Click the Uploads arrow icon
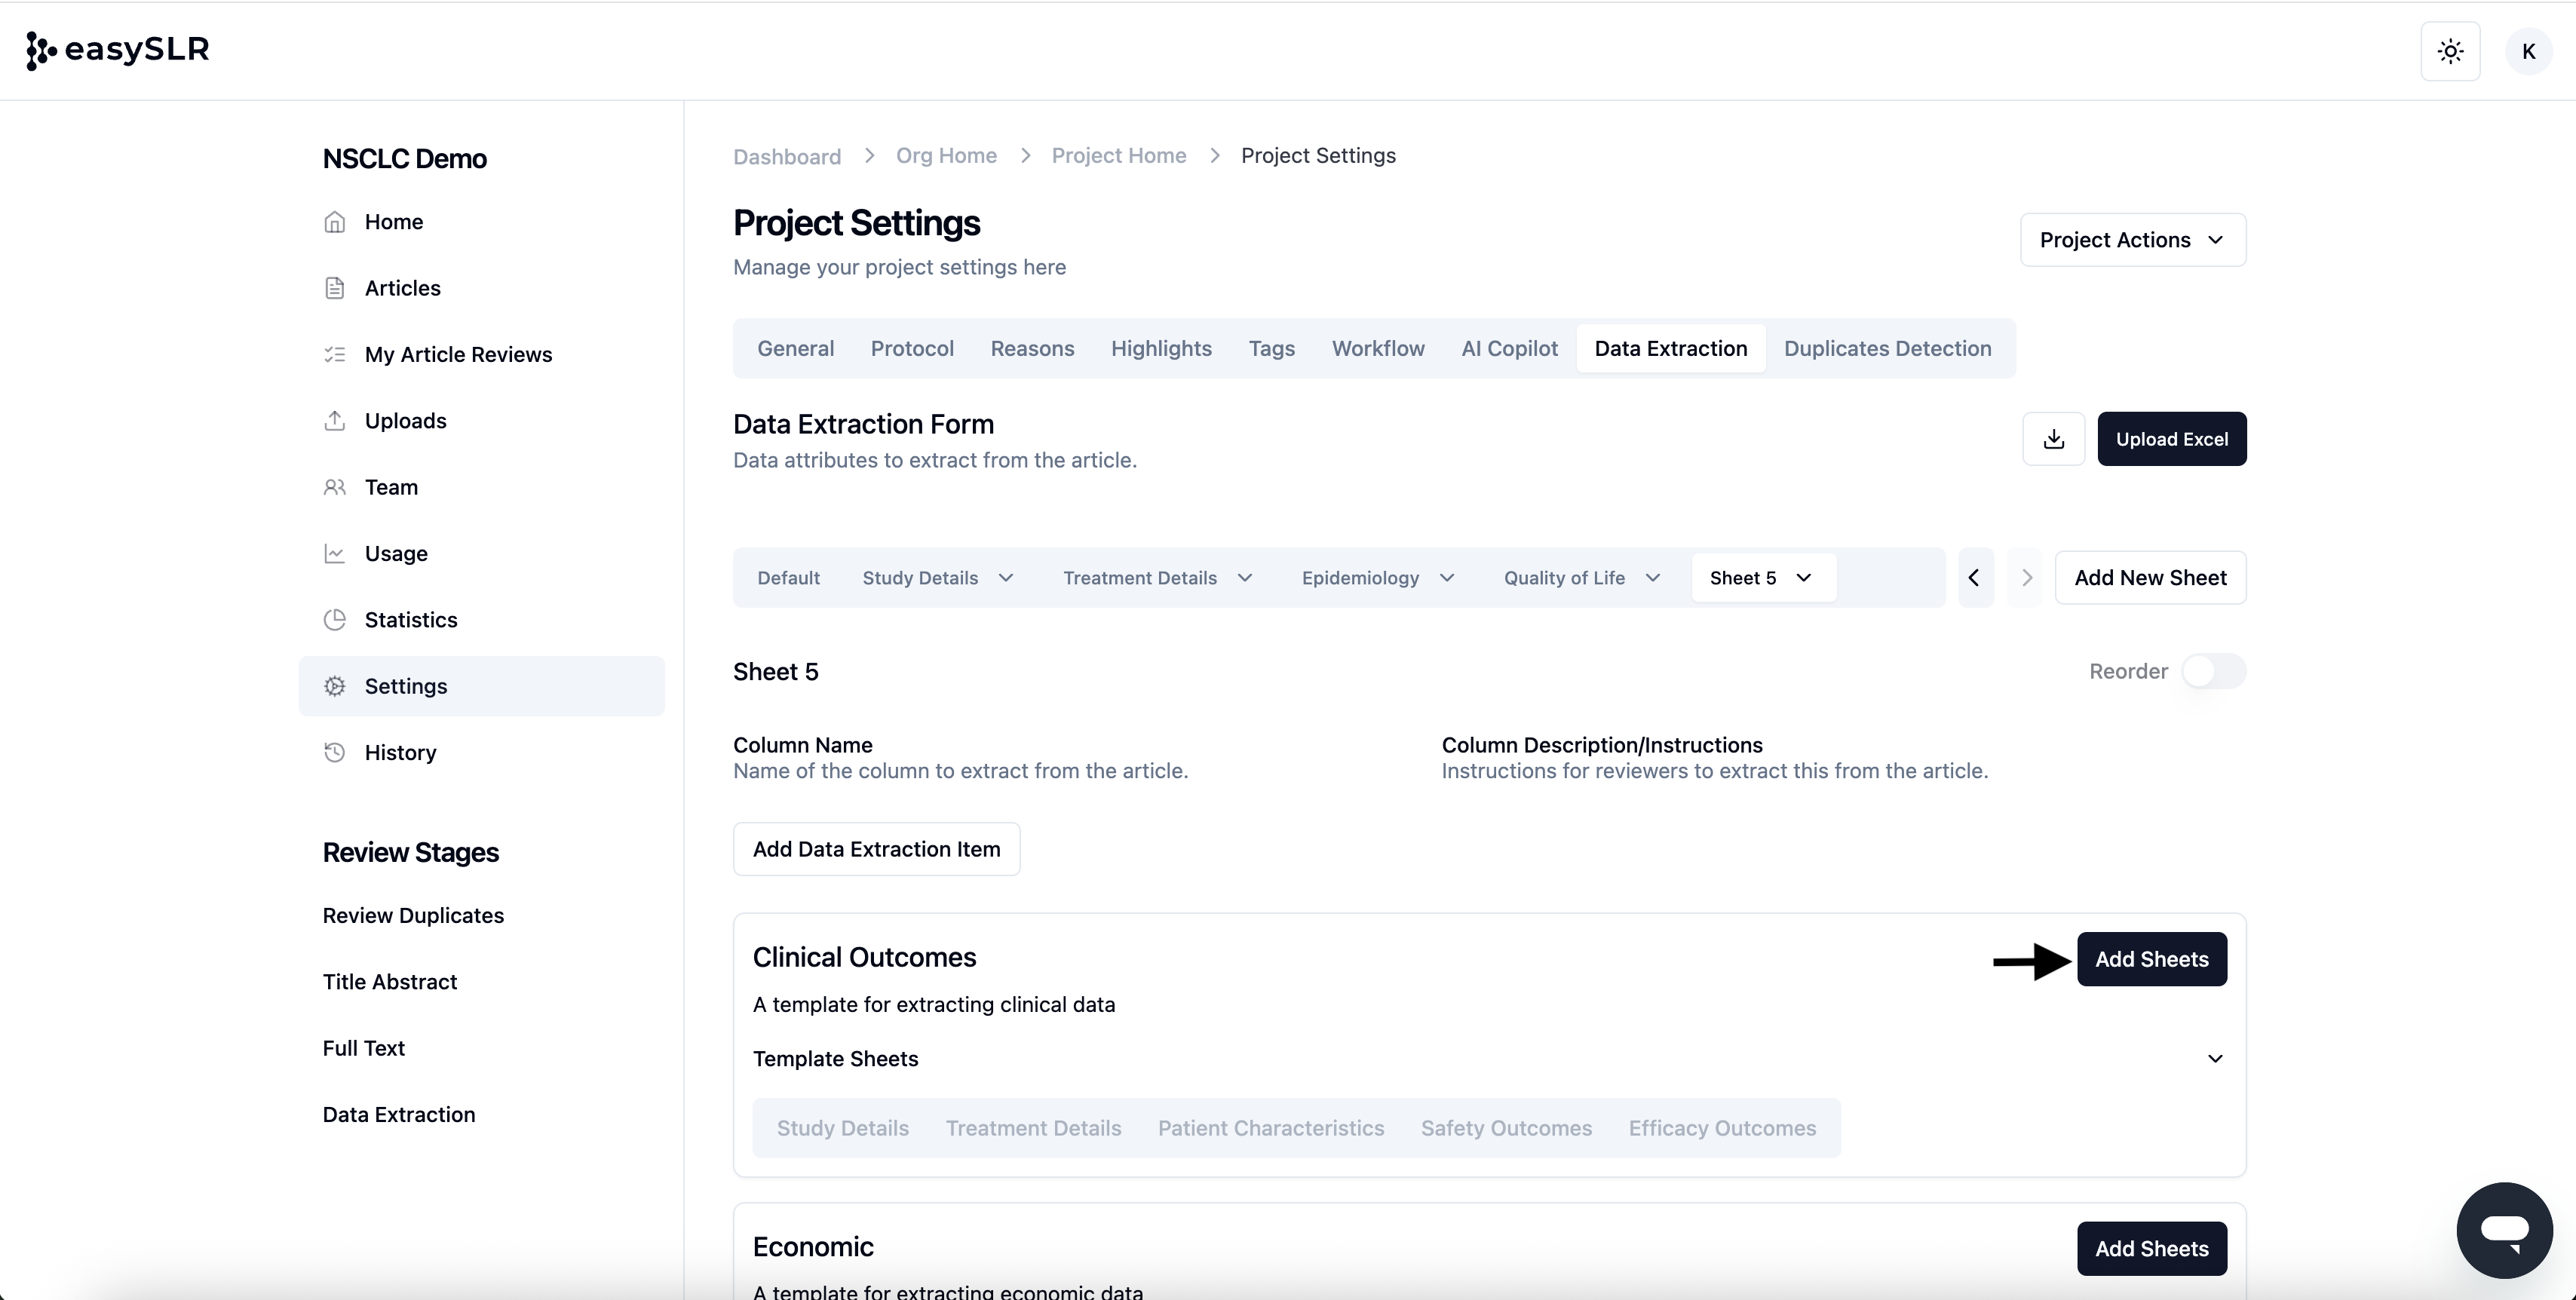This screenshot has height=1300, width=2576. pyautogui.click(x=335, y=421)
